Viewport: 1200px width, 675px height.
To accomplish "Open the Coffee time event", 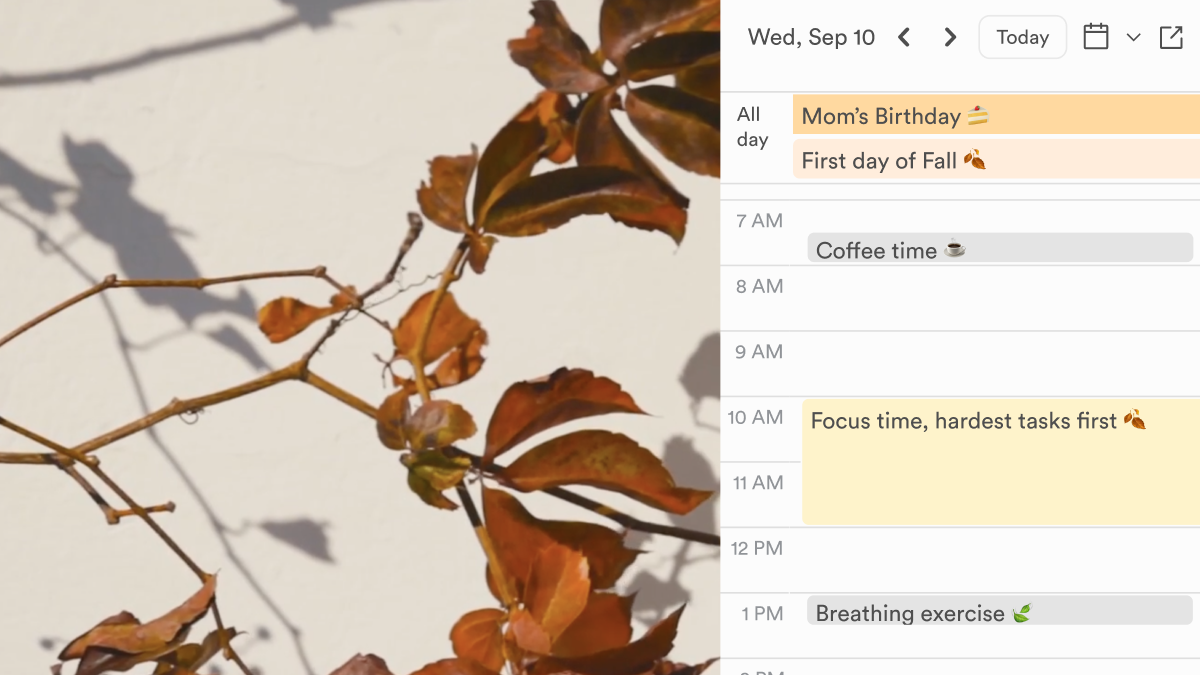I will (1000, 248).
